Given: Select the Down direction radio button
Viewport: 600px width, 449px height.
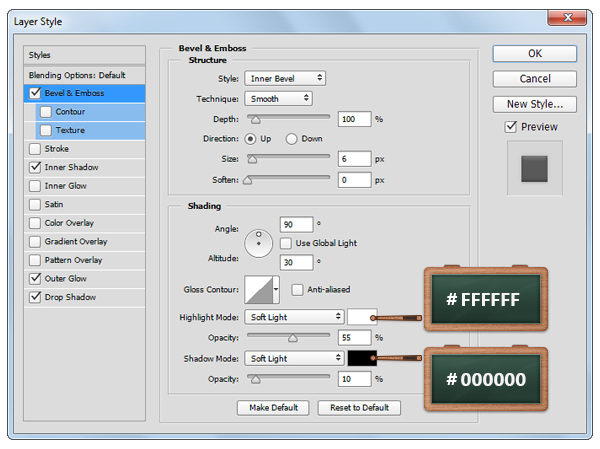Looking at the screenshot, I should point(292,139).
